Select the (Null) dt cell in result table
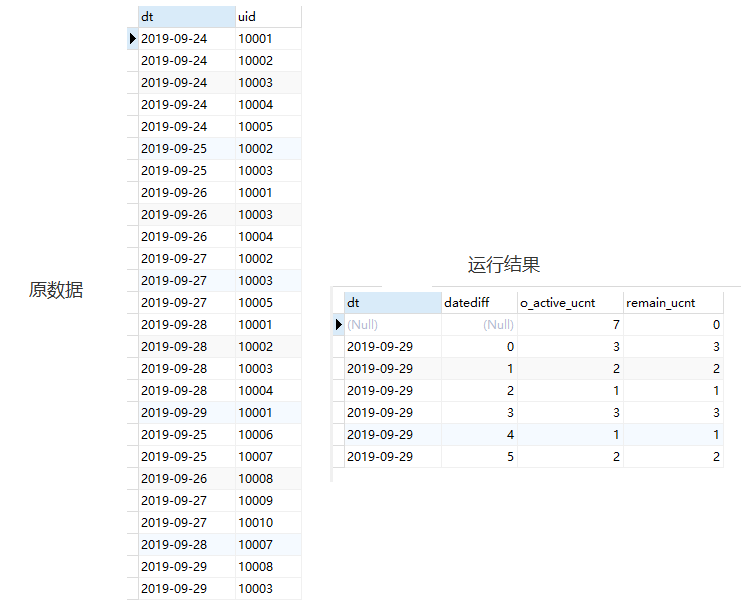Image resolution: width=741 pixels, height=605 pixels. point(393,325)
